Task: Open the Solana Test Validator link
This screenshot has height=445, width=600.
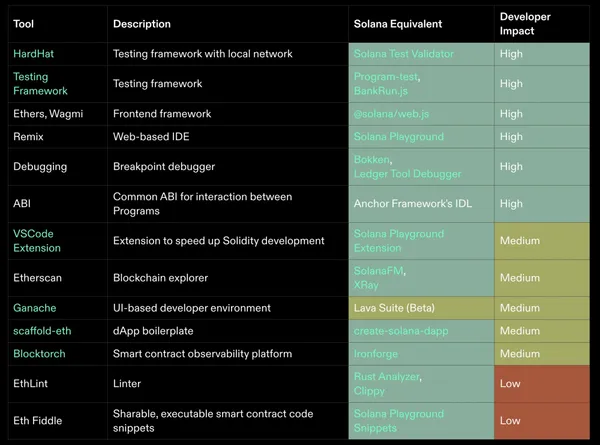Action: tap(402, 52)
